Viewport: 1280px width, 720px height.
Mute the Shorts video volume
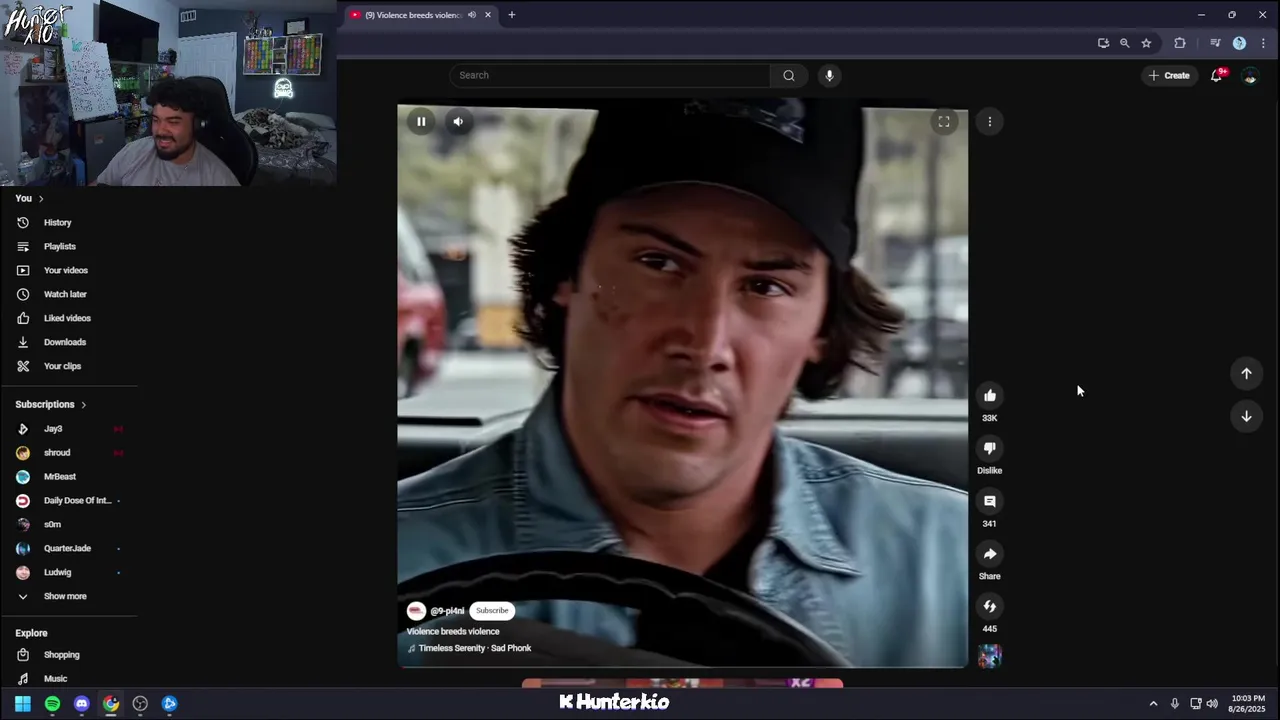click(x=458, y=122)
